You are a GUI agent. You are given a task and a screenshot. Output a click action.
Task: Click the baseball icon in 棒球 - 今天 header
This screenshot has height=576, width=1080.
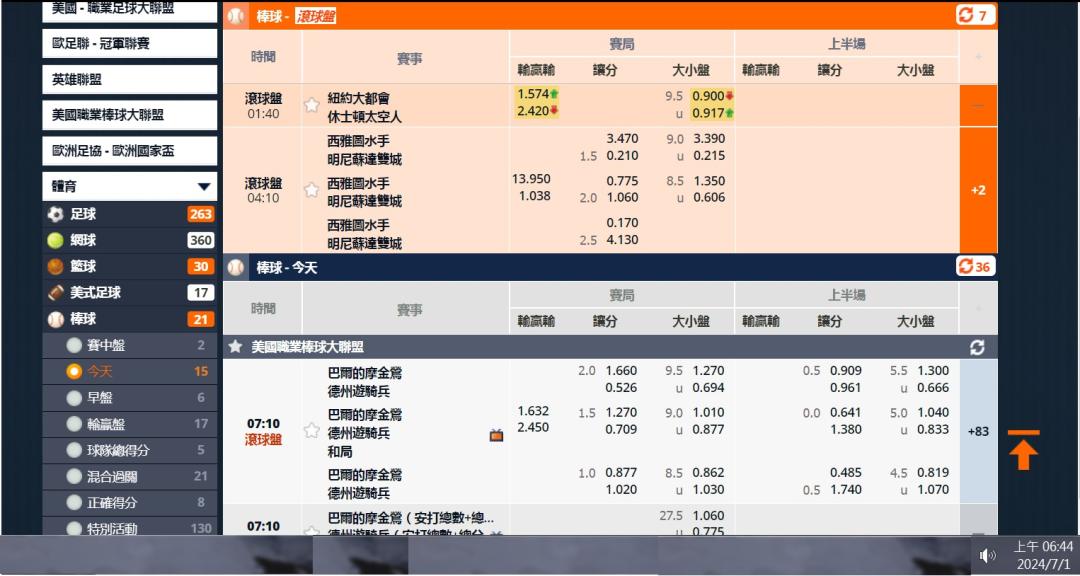(x=236, y=267)
